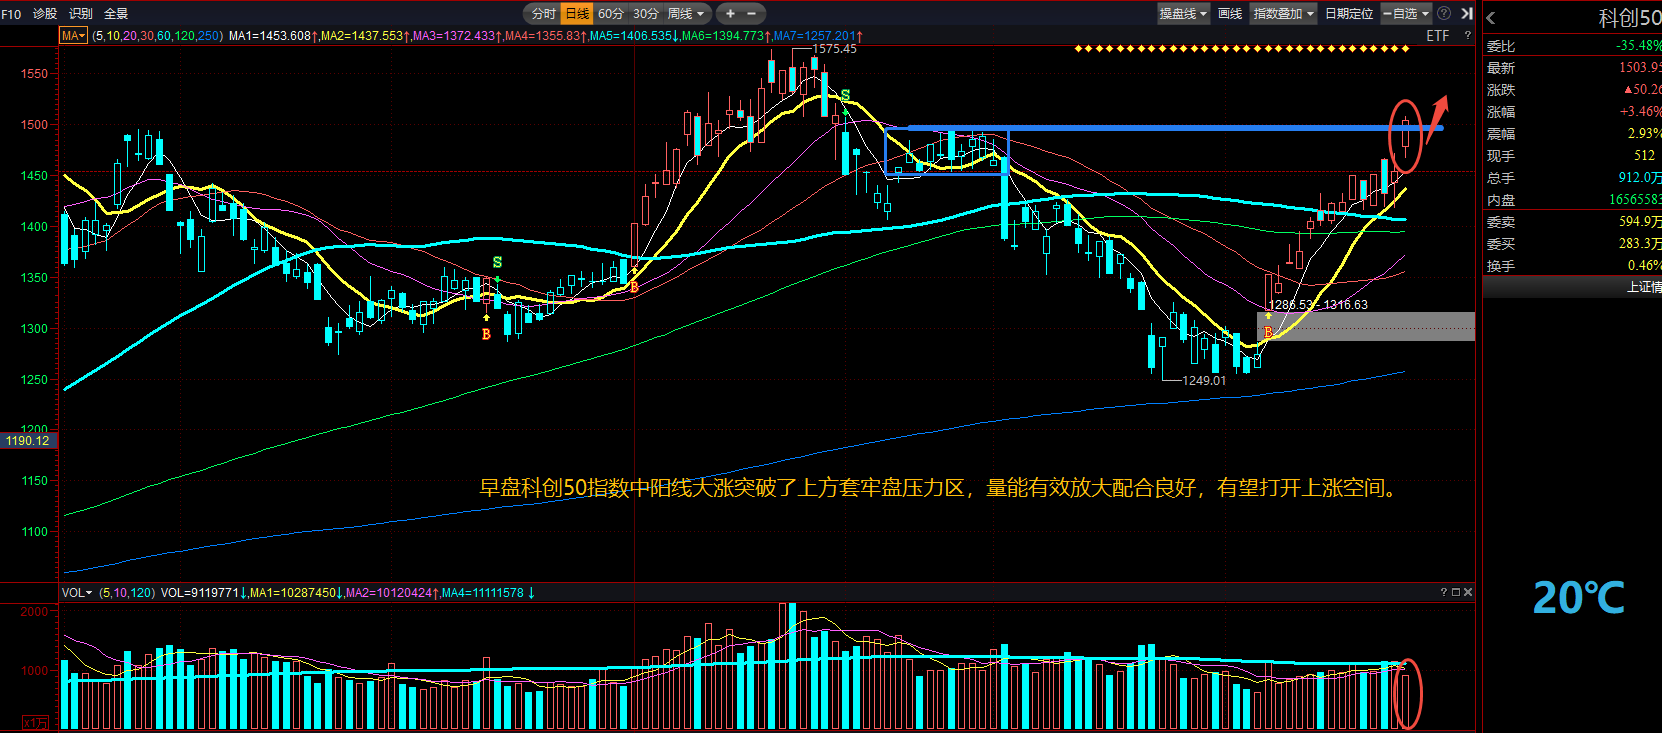Click the question mark beside ETF label
The image size is (1662, 733).
tap(1468, 35)
